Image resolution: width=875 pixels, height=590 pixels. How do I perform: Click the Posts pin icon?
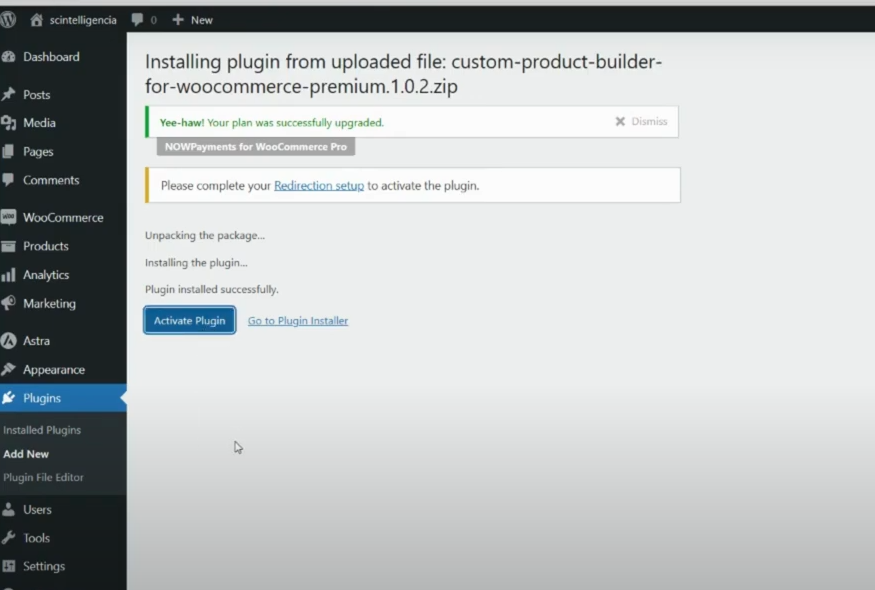(x=8, y=94)
